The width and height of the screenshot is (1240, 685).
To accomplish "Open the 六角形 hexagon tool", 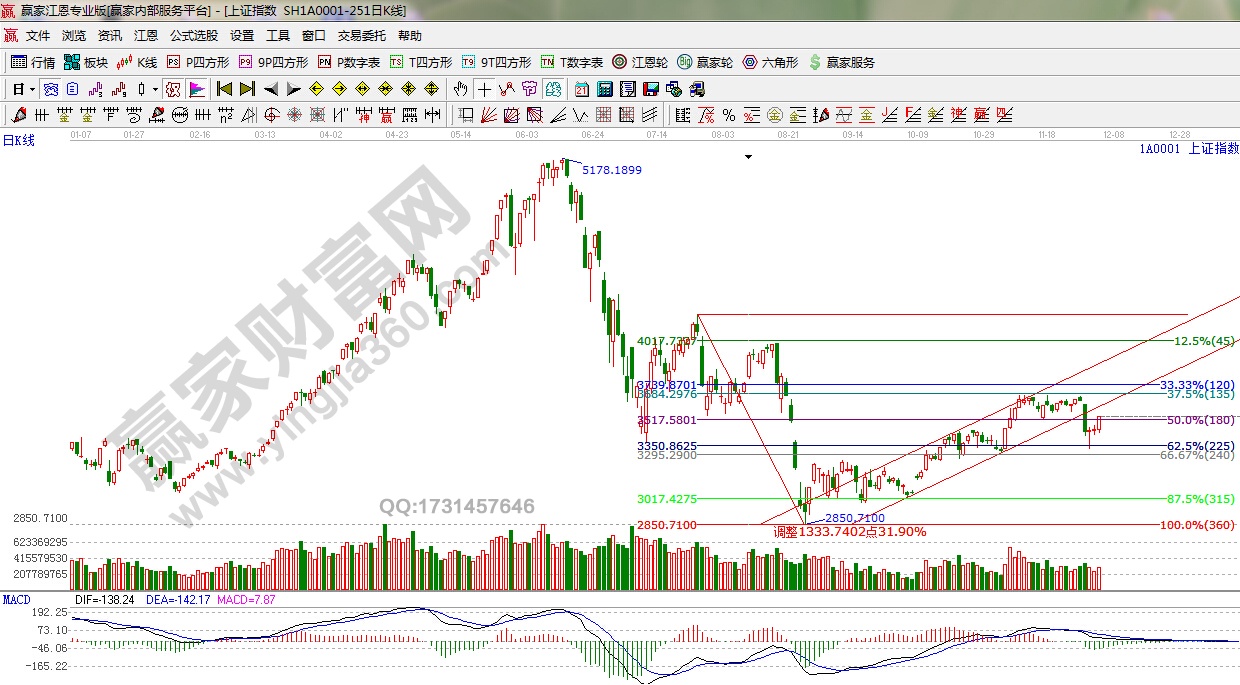I will click(770, 62).
